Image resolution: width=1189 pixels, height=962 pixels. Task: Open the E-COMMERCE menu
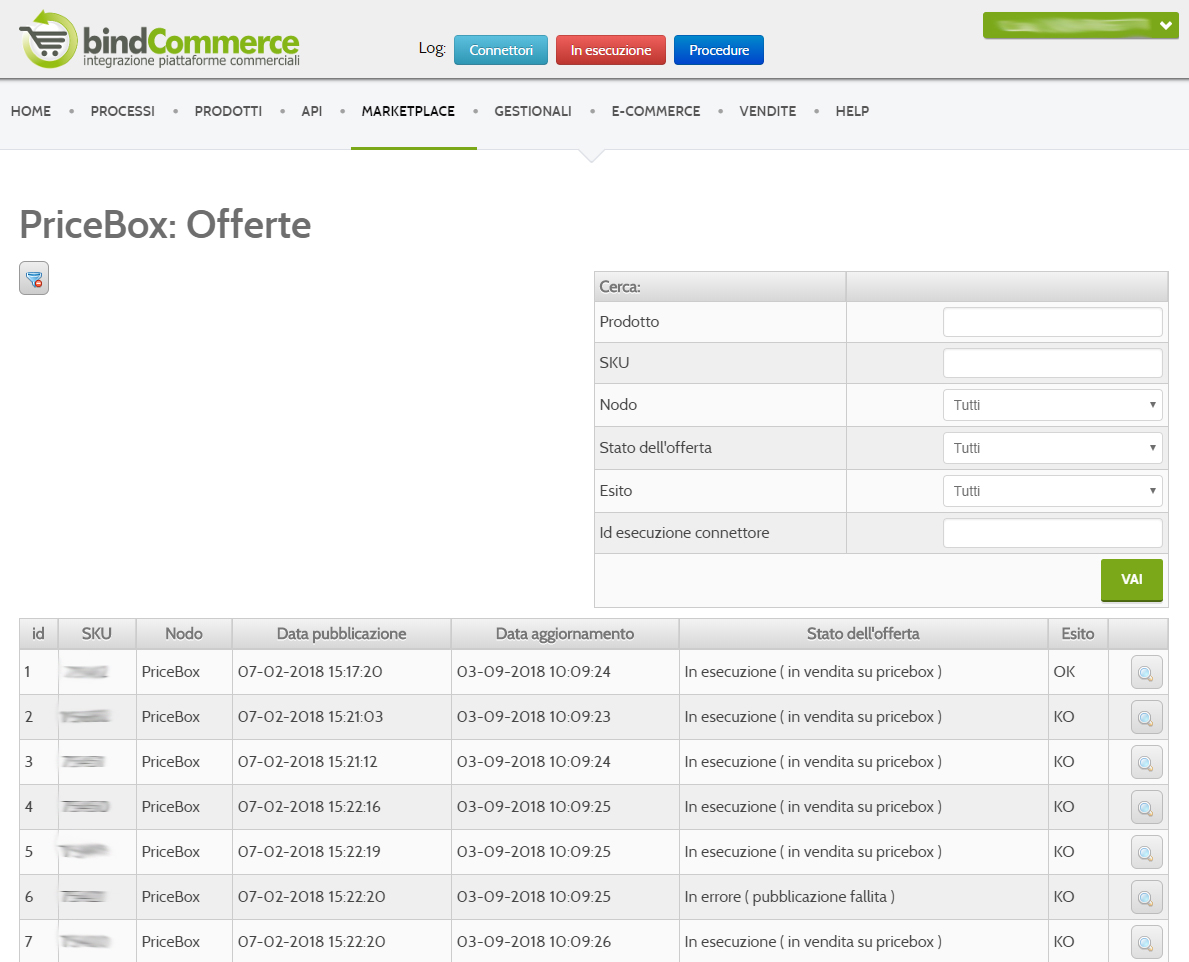coord(656,111)
